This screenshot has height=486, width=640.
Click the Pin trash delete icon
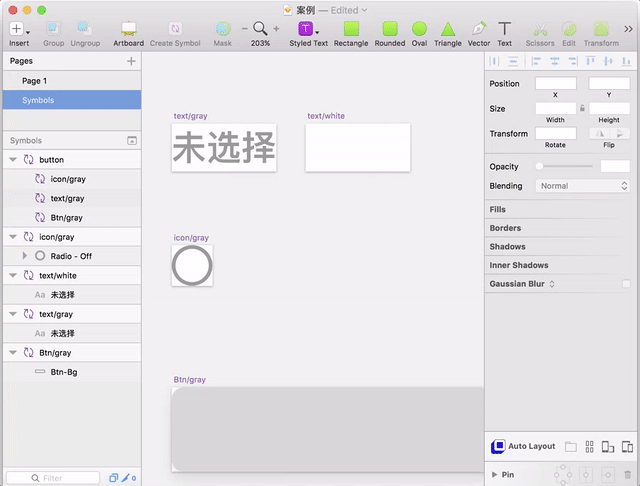coord(627,475)
